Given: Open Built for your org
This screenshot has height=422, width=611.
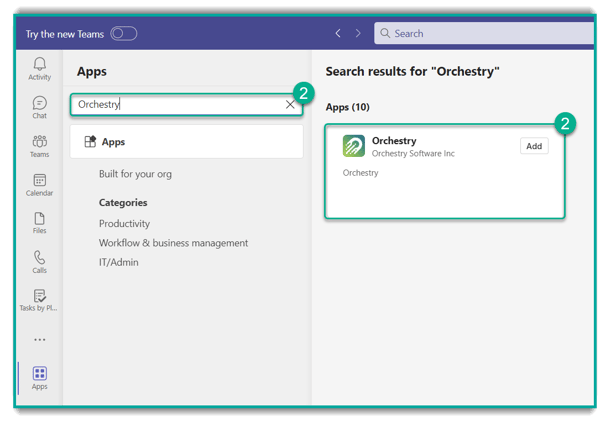Looking at the screenshot, I should click(x=135, y=174).
